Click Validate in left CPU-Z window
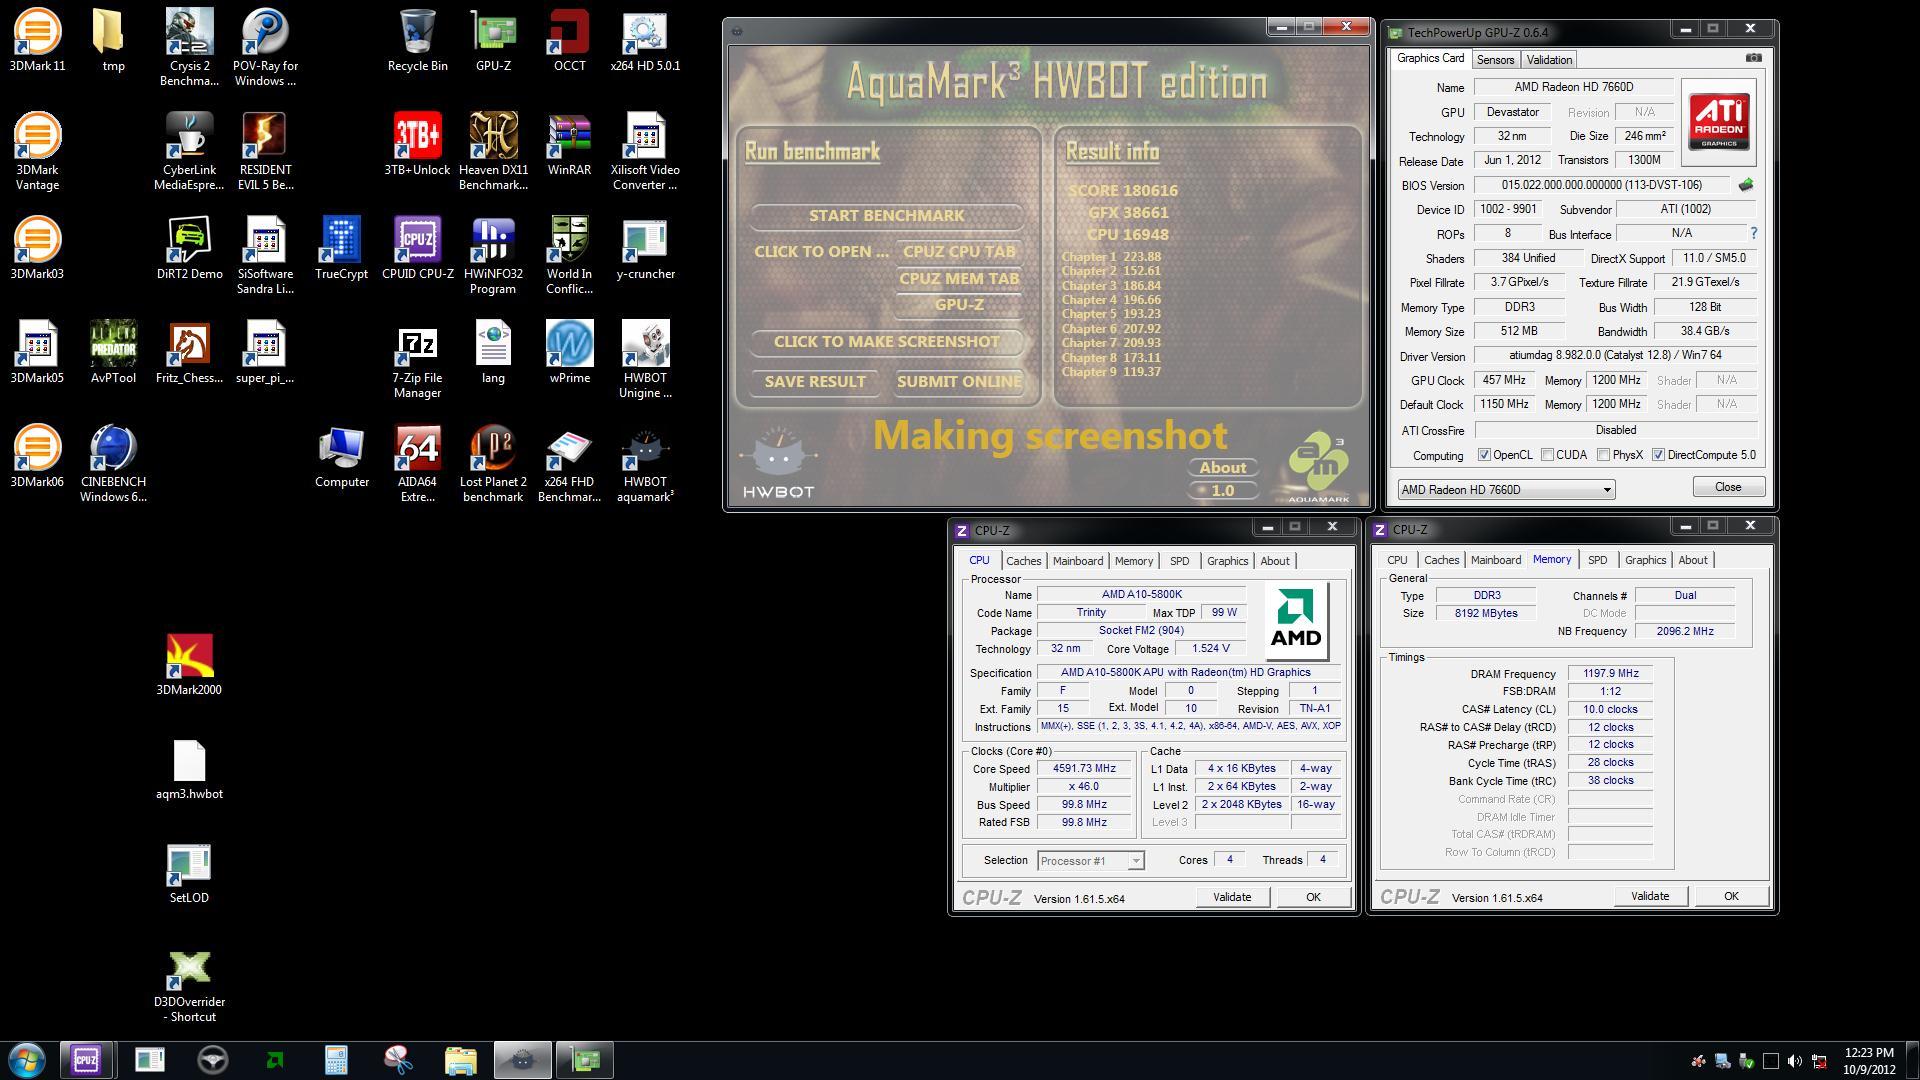 click(1232, 897)
